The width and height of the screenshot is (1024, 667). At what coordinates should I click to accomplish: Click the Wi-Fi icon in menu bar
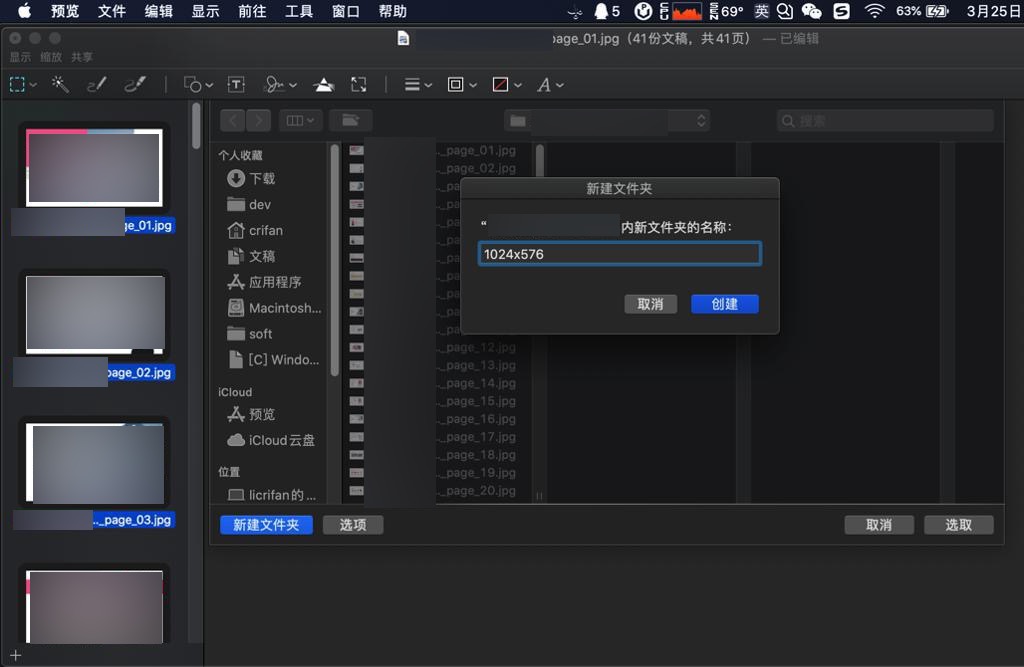(874, 11)
